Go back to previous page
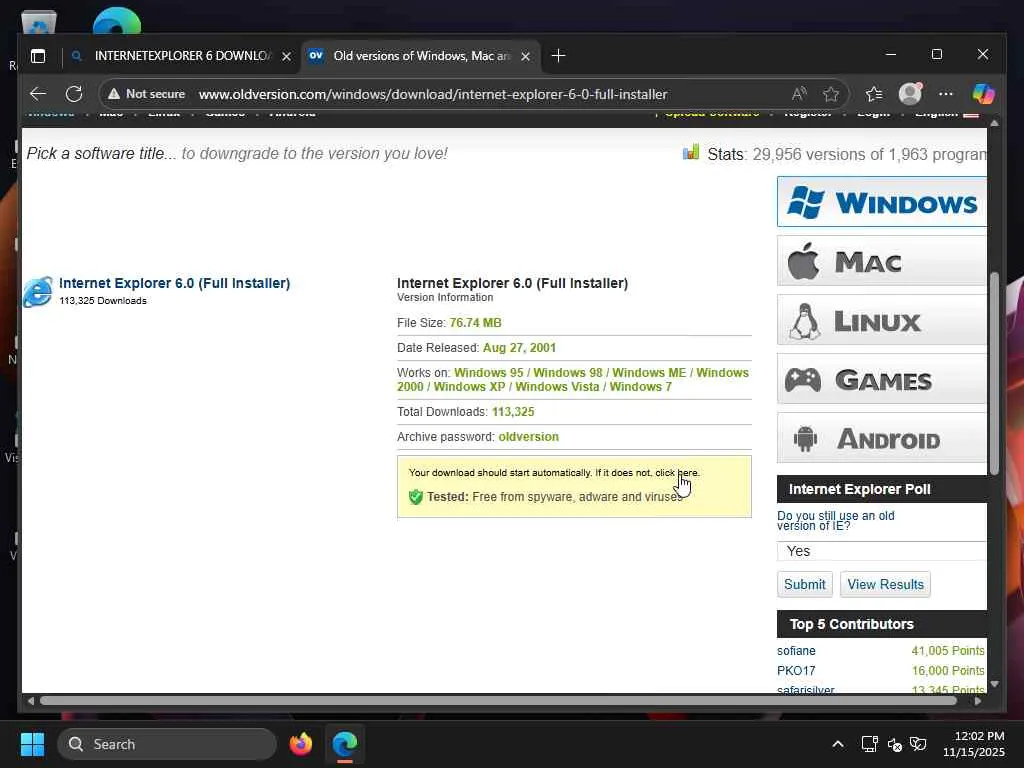 (x=38, y=94)
